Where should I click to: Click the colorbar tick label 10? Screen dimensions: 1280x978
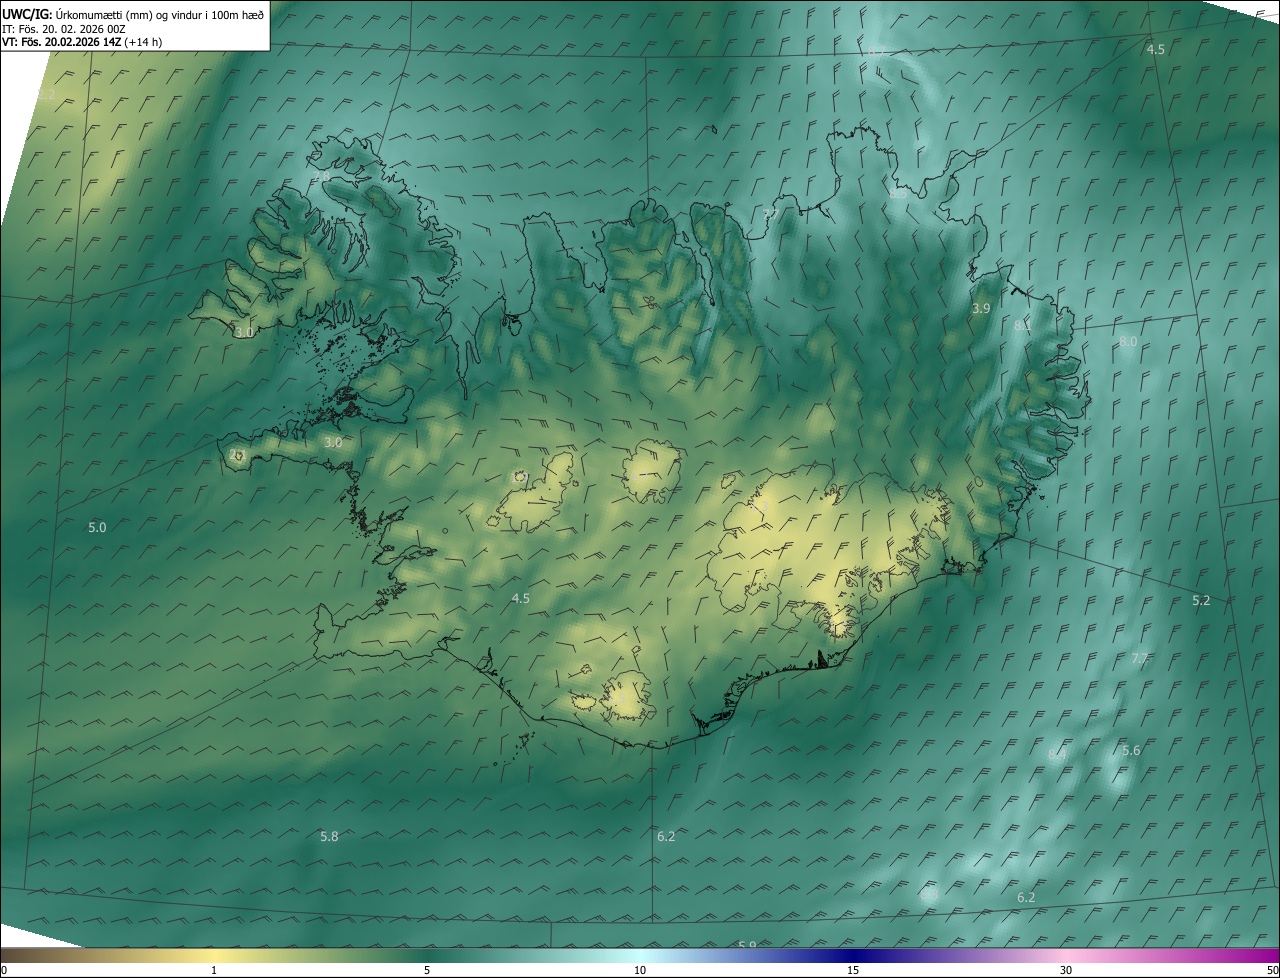(640, 970)
